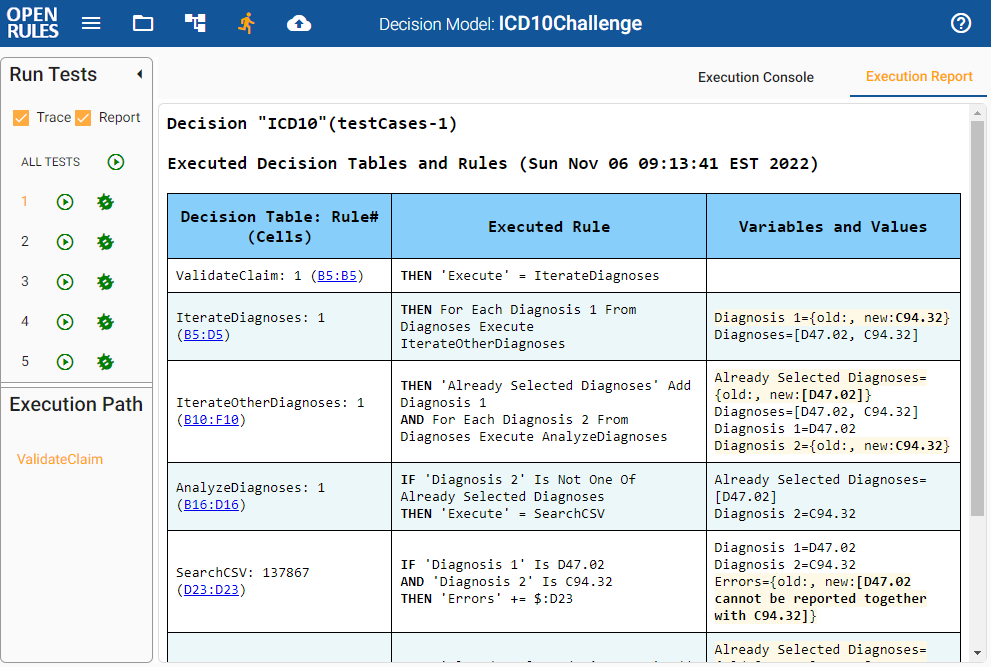Run the model via the running man icon
The height and width of the screenshot is (667, 991).
pyautogui.click(x=246, y=23)
